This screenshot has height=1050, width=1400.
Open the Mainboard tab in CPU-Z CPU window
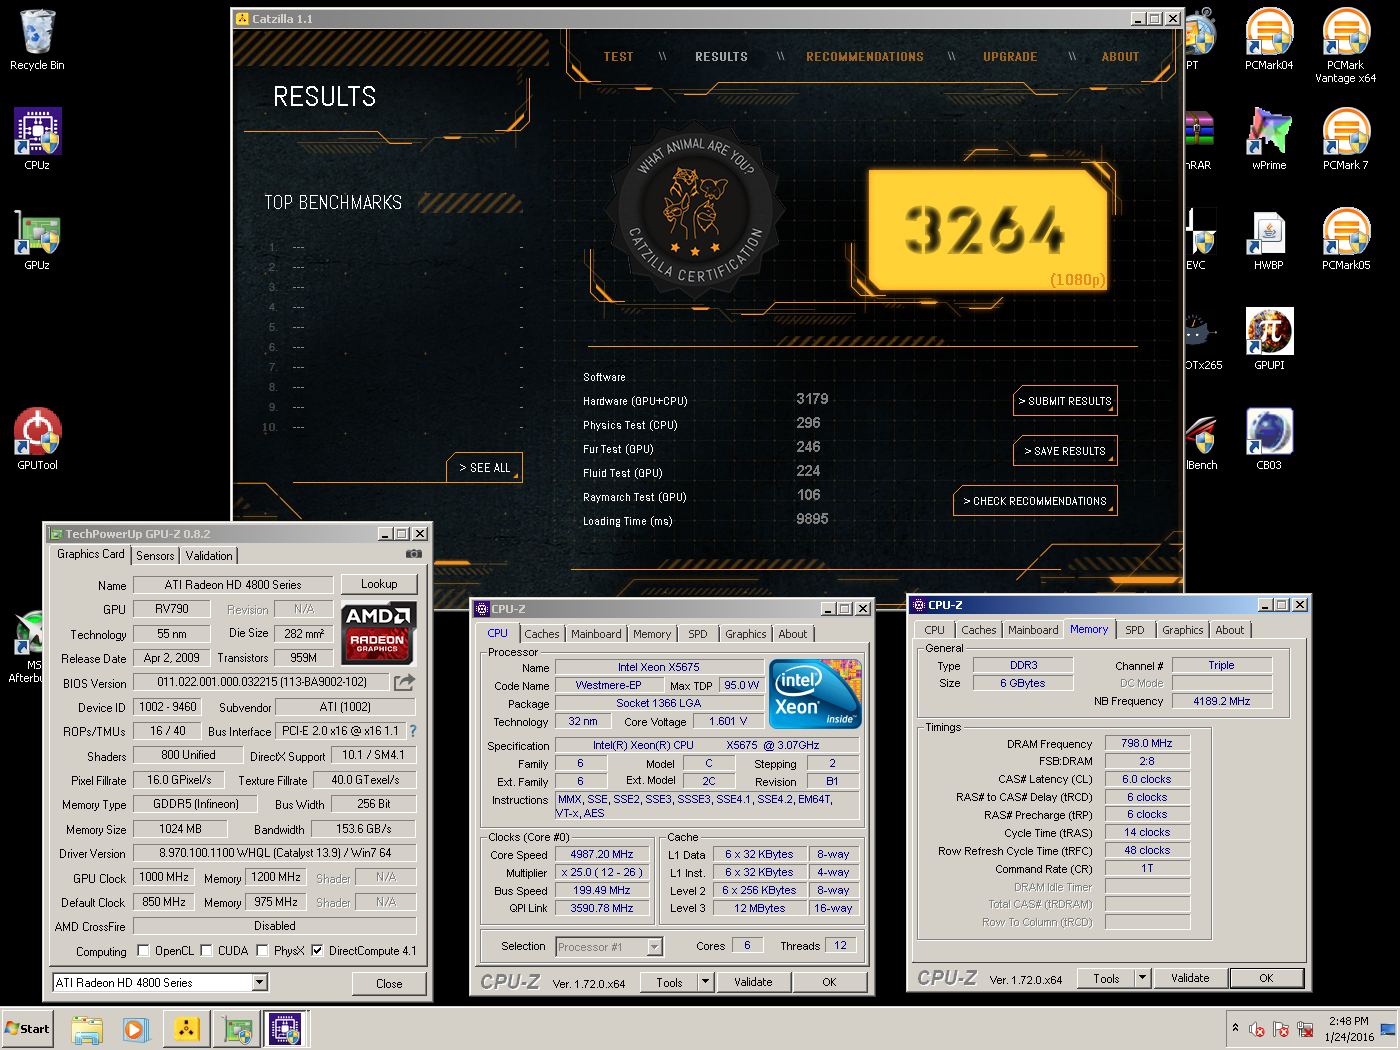click(x=596, y=634)
